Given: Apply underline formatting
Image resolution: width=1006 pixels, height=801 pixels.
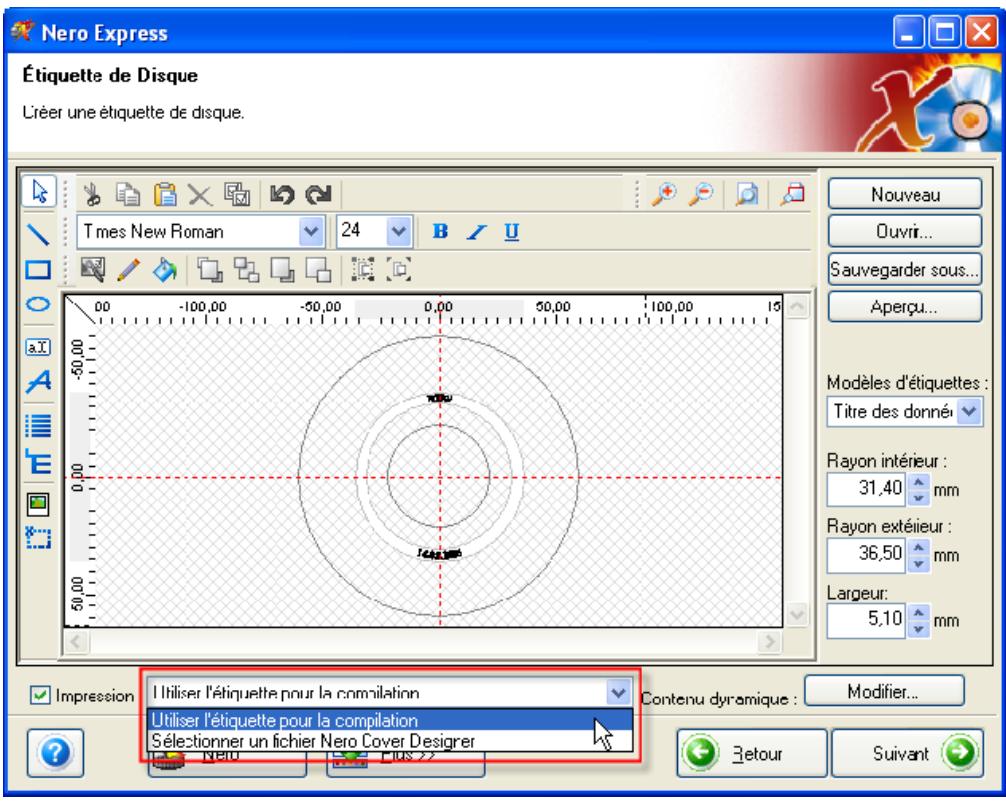Looking at the screenshot, I should [x=511, y=232].
